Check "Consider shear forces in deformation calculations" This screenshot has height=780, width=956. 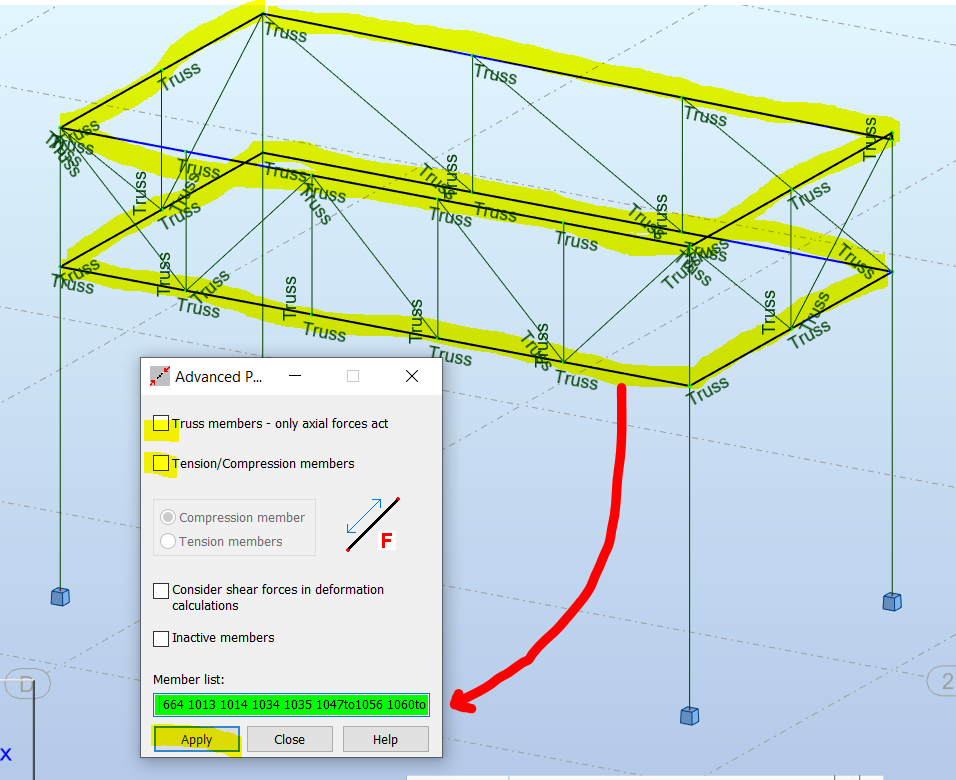point(161,590)
